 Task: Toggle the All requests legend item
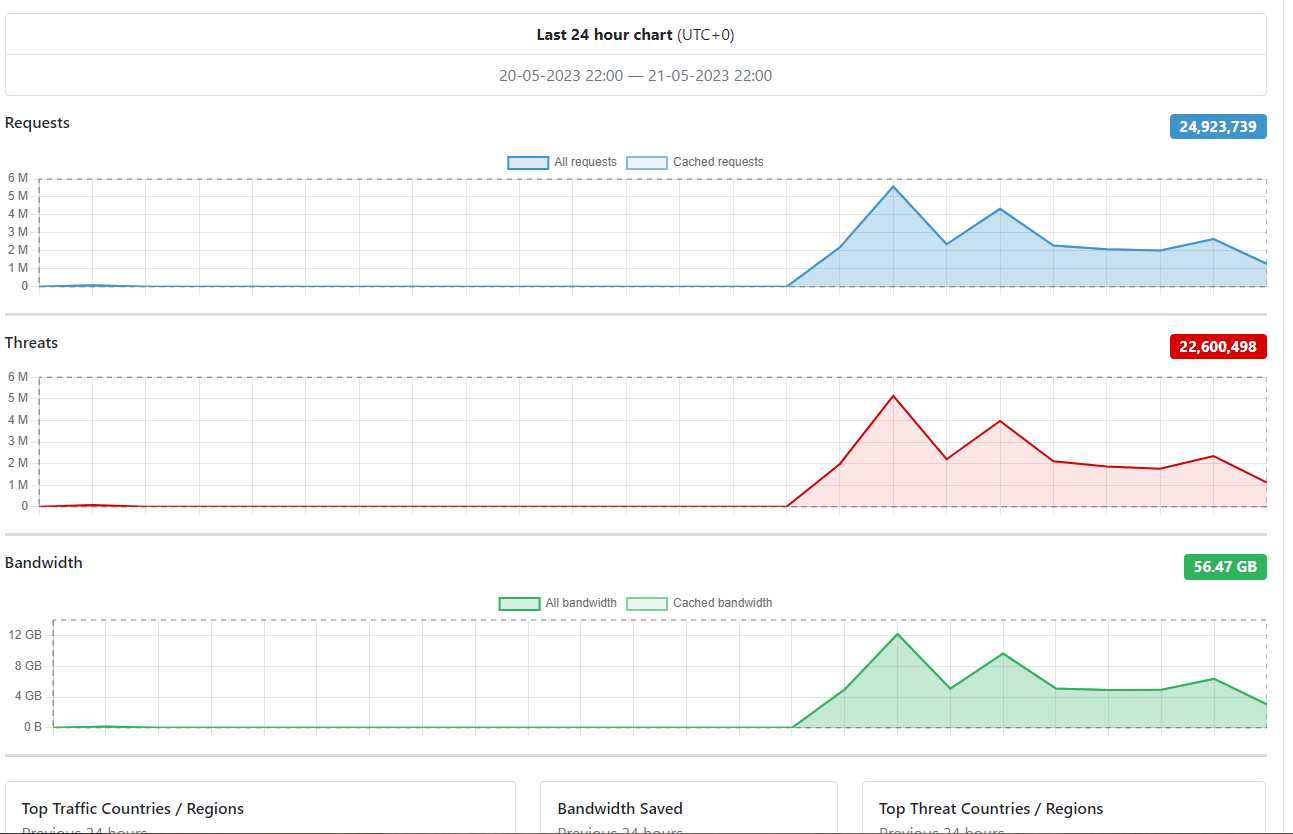[562, 162]
